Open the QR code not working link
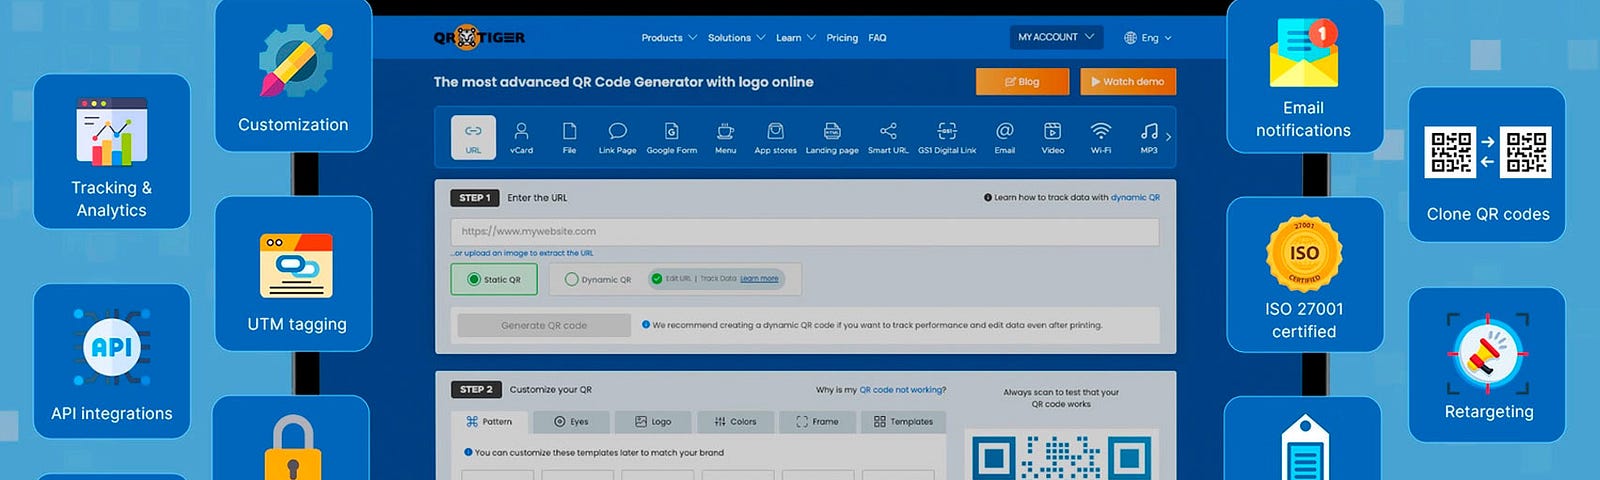Screen dimensions: 1600x480 click(903, 390)
